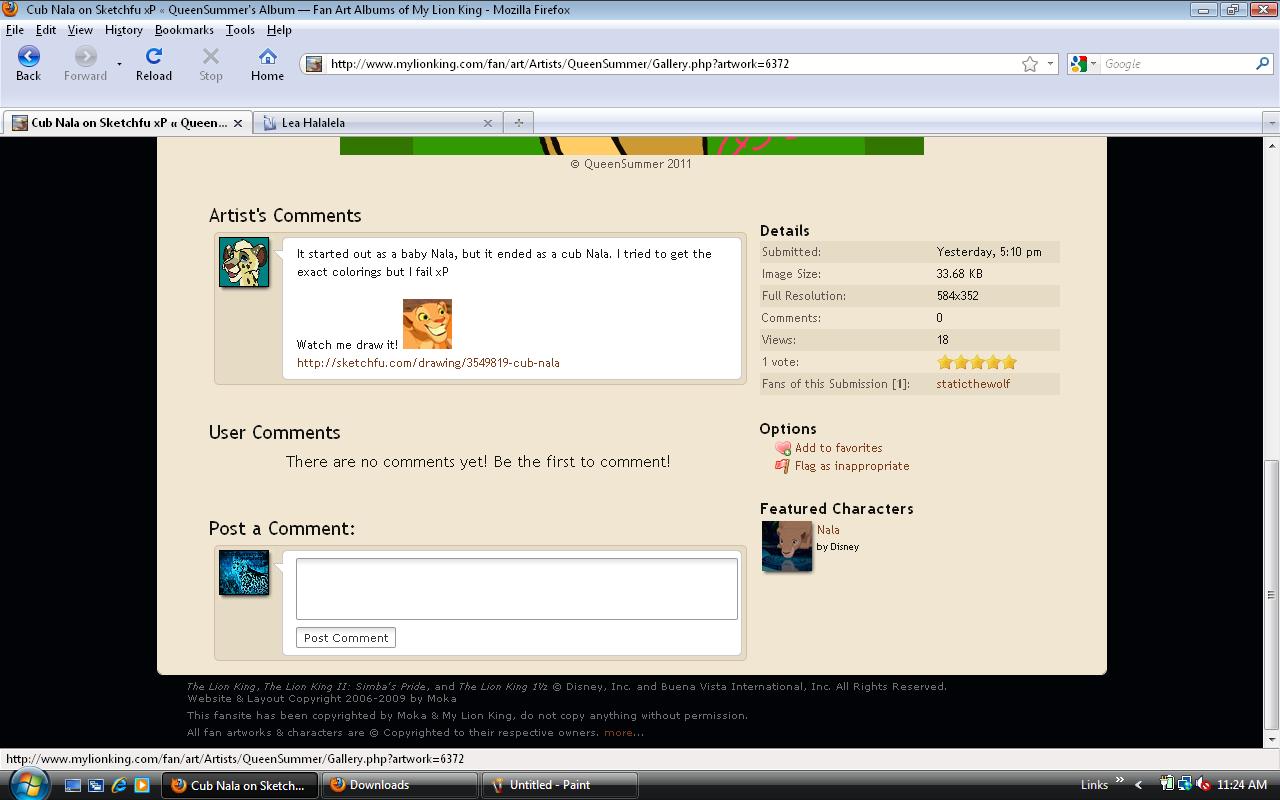Close the Lea Halalela tab
Image resolution: width=1280 pixels, height=800 pixels.
coord(488,123)
